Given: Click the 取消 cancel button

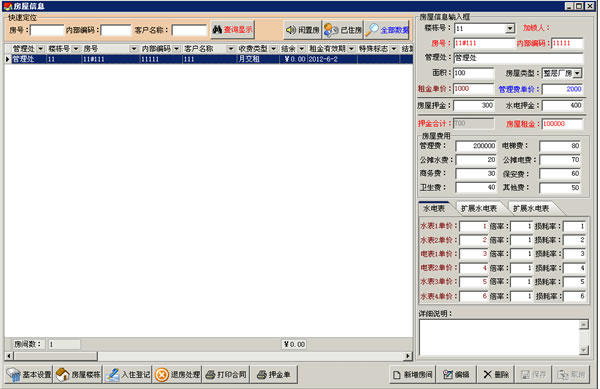Looking at the screenshot, I should point(571,374).
